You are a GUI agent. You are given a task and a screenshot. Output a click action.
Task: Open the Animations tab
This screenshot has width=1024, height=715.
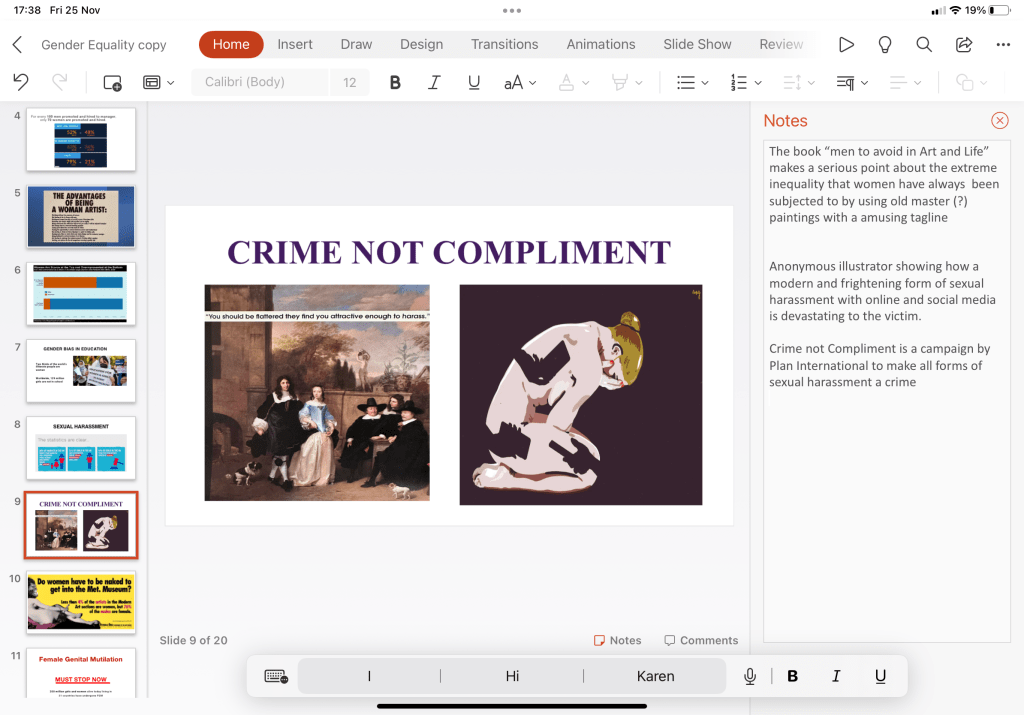(x=601, y=44)
